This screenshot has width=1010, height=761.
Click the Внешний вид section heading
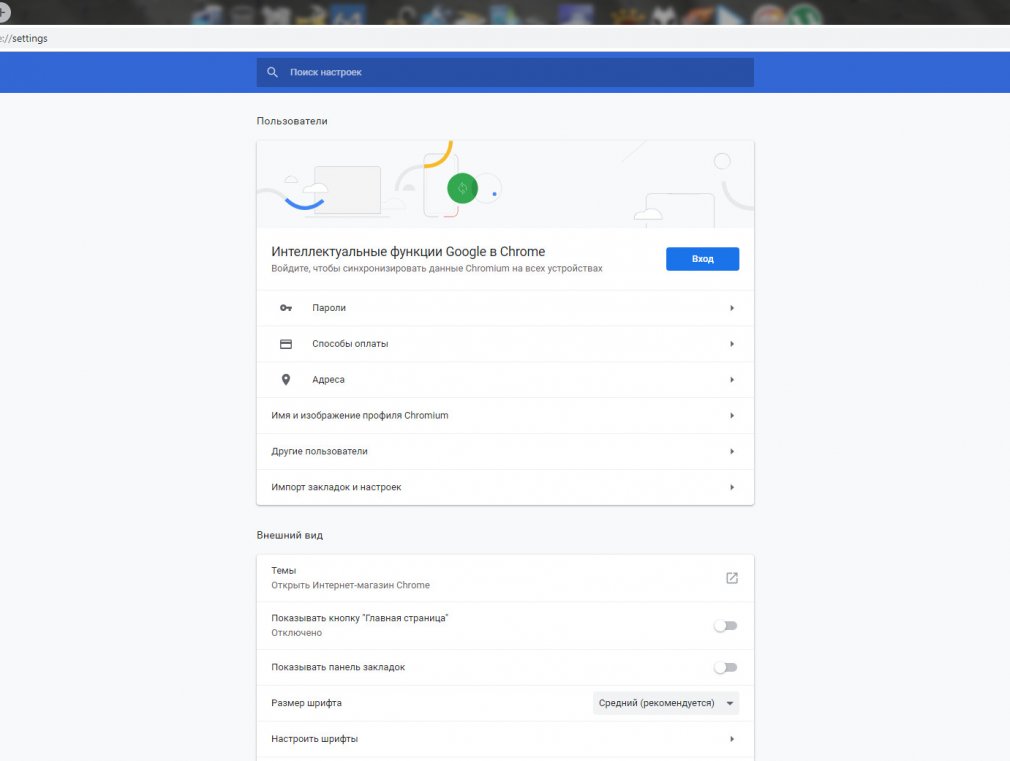pyautogui.click(x=289, y=535)
